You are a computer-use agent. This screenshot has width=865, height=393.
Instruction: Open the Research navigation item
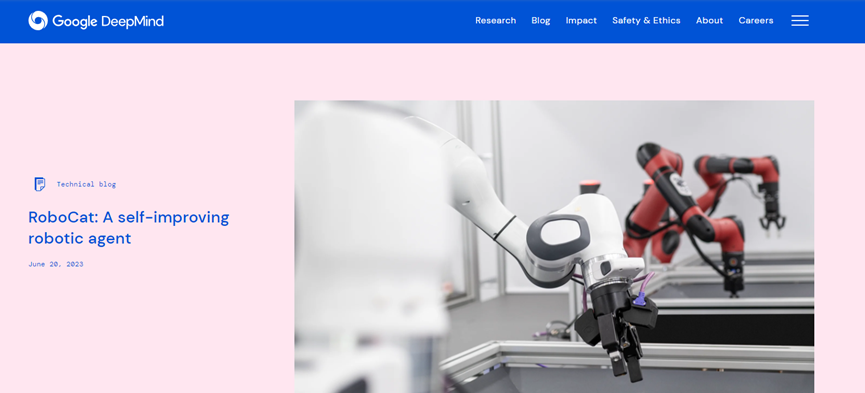[x=495, y=20]
